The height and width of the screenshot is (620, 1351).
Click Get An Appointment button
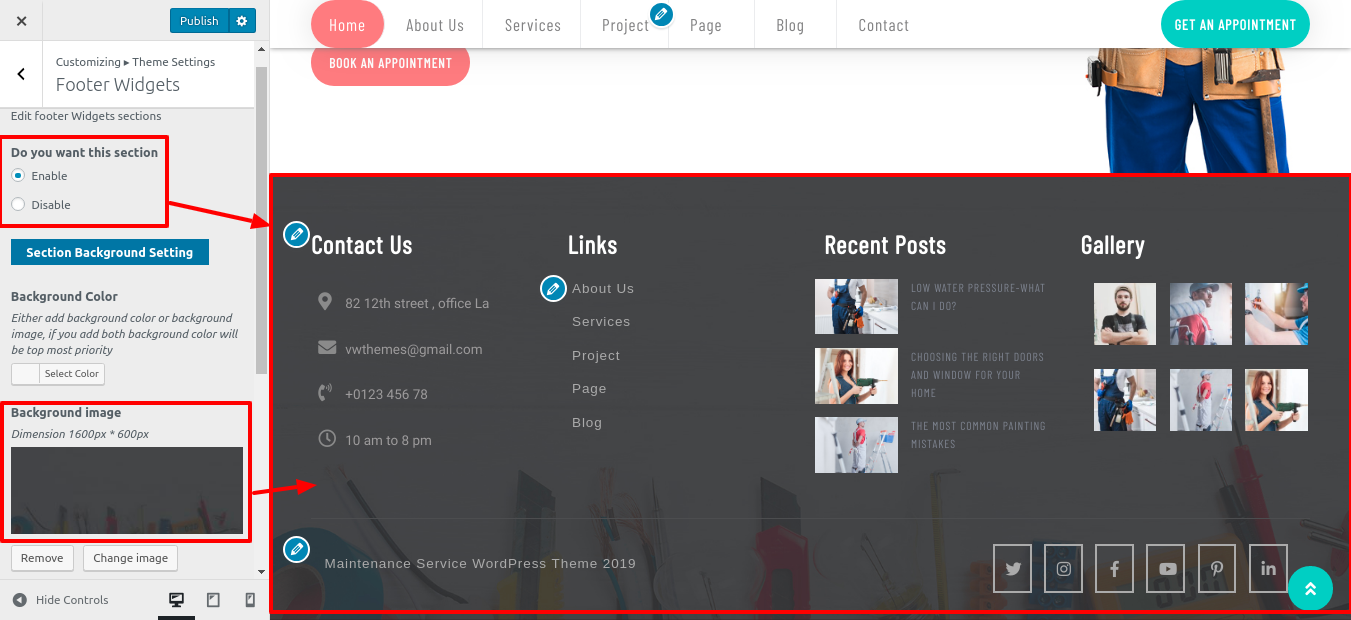click(x=1235, y=24)
